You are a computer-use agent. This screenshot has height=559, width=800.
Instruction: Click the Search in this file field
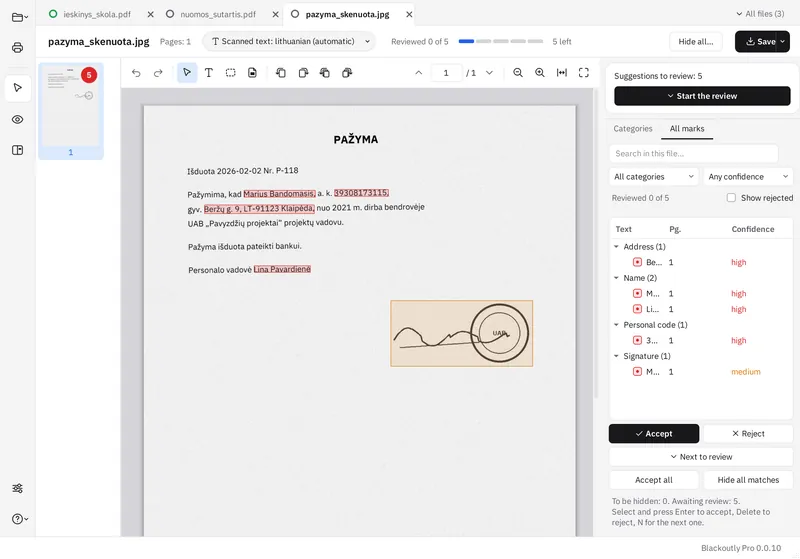(693, 154)
